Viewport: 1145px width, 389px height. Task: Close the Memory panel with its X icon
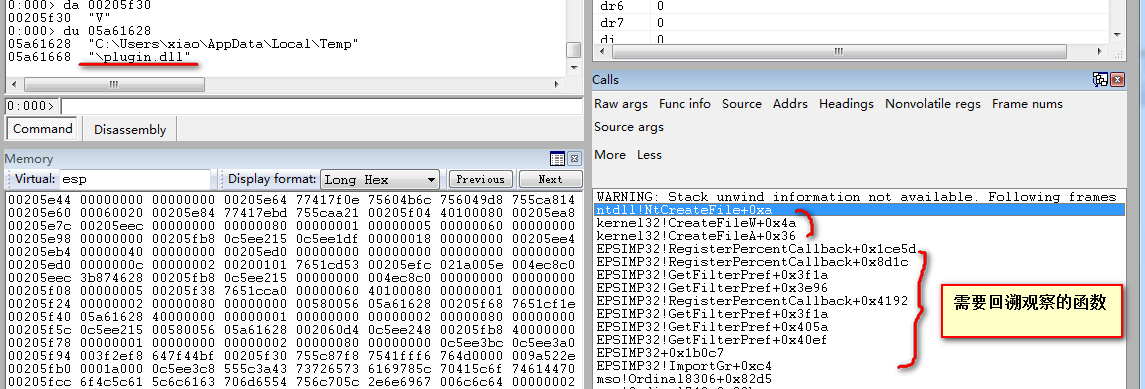tap(575, 158)
